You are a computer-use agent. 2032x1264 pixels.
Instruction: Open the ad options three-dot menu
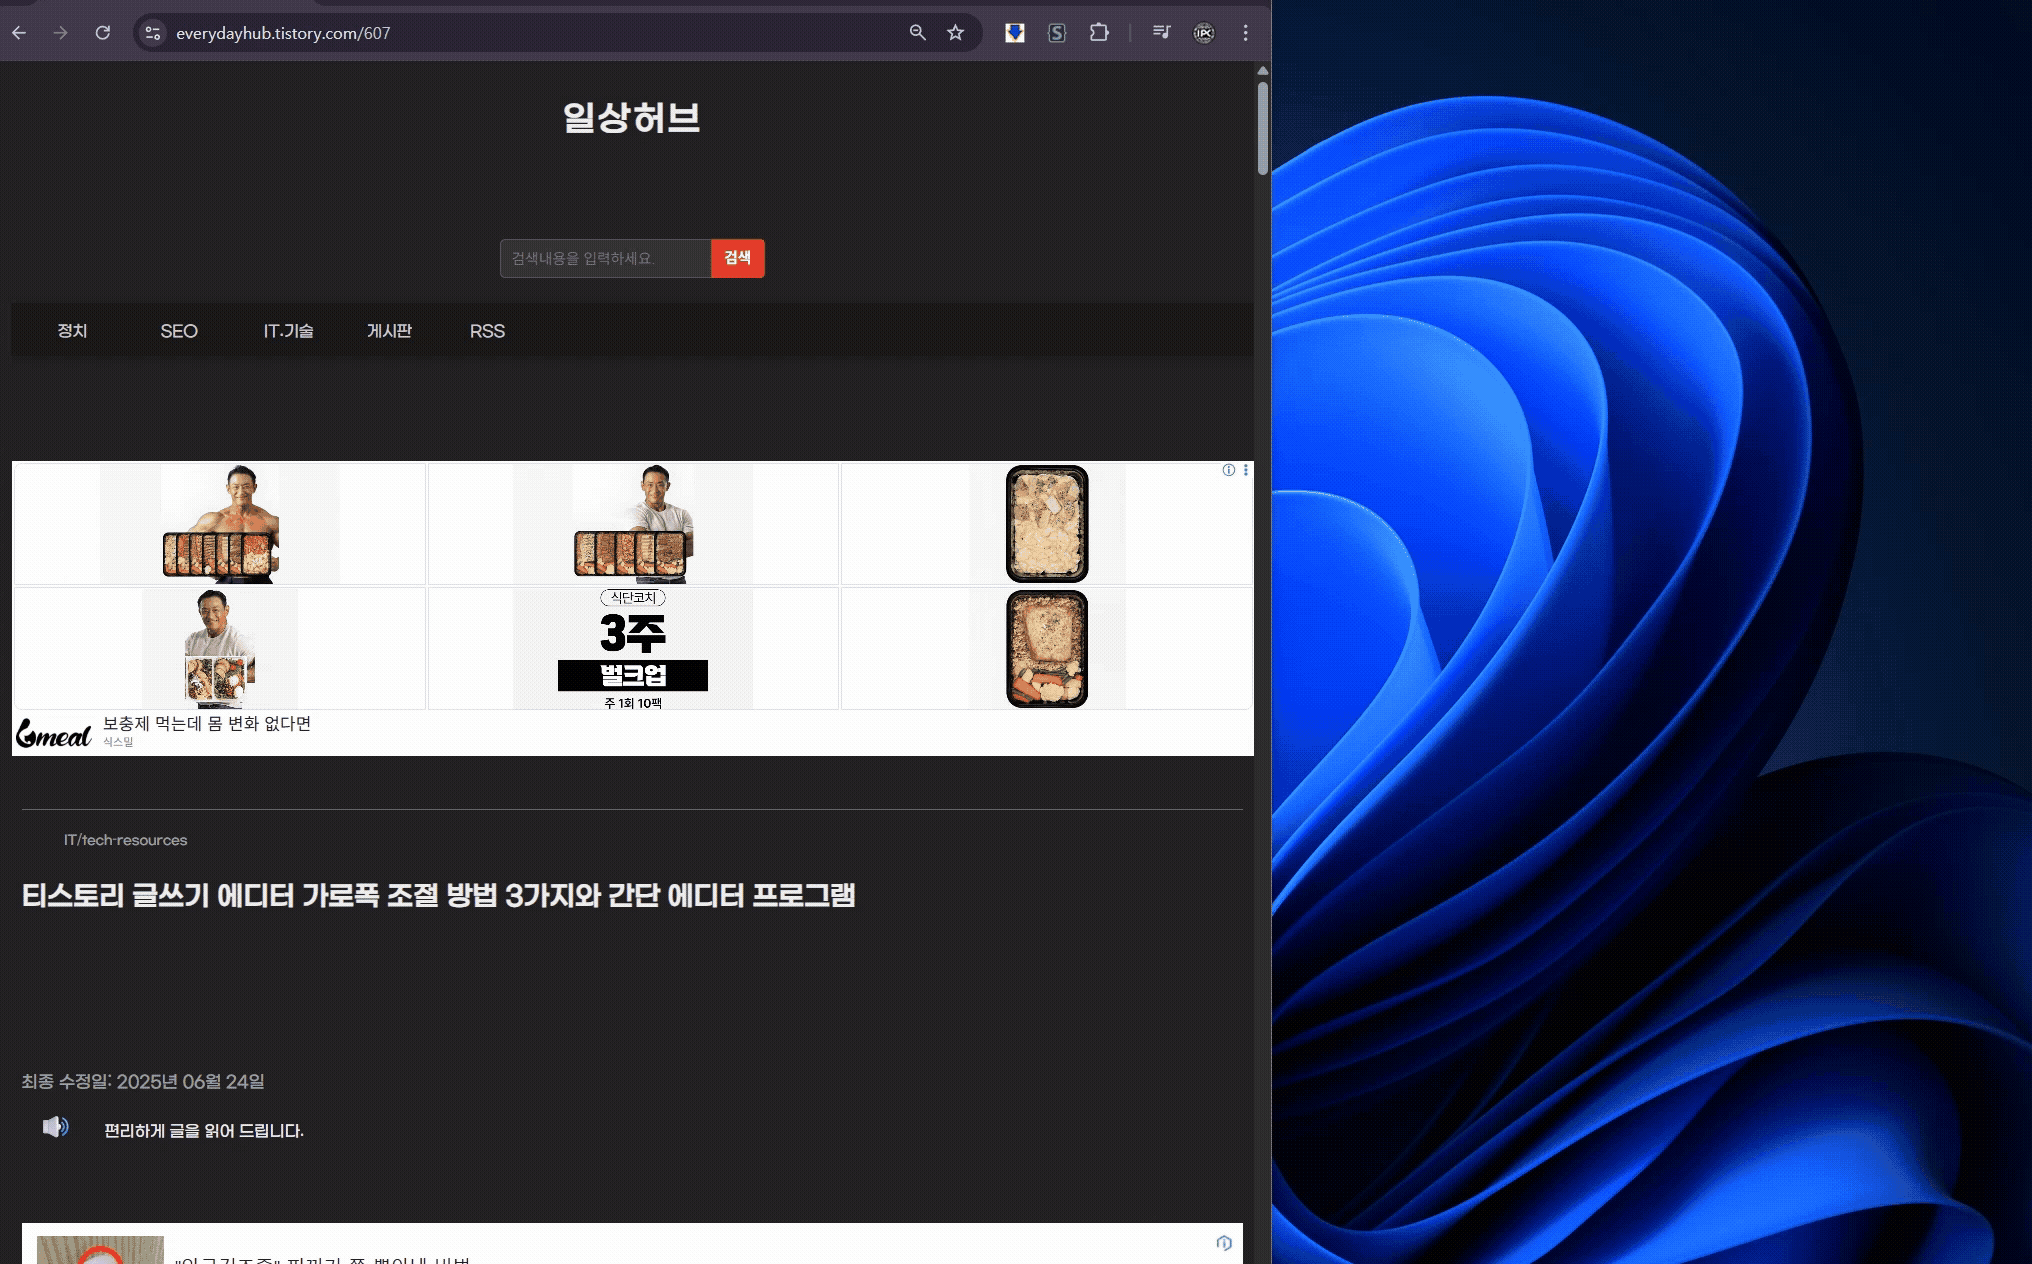pyautogui.click(x=1244, y=470)
